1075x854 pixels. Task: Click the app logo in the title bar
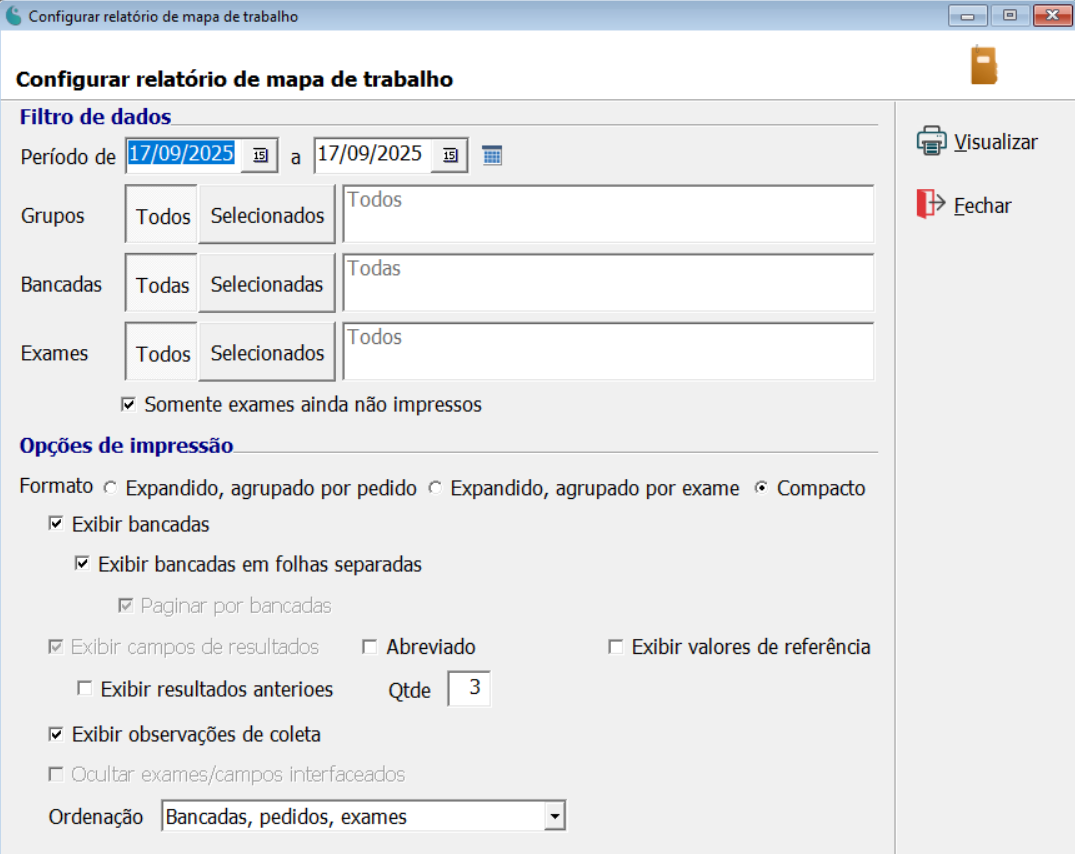[x=13, y=16]
